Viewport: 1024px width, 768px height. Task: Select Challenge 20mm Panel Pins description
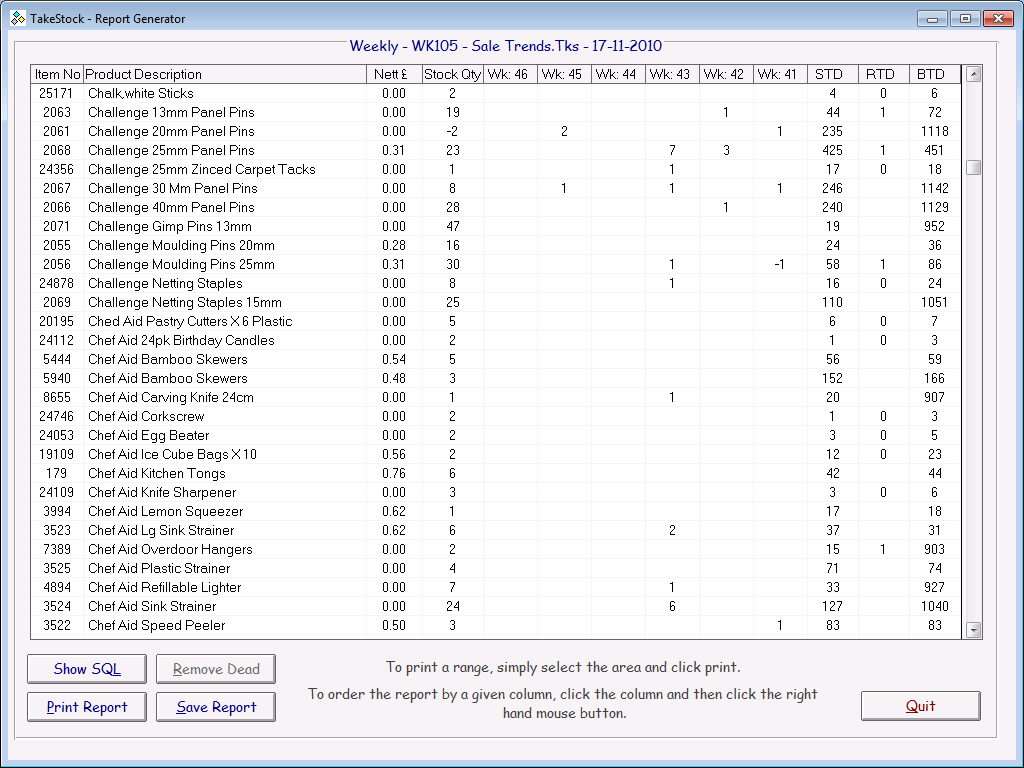point(171,131)
